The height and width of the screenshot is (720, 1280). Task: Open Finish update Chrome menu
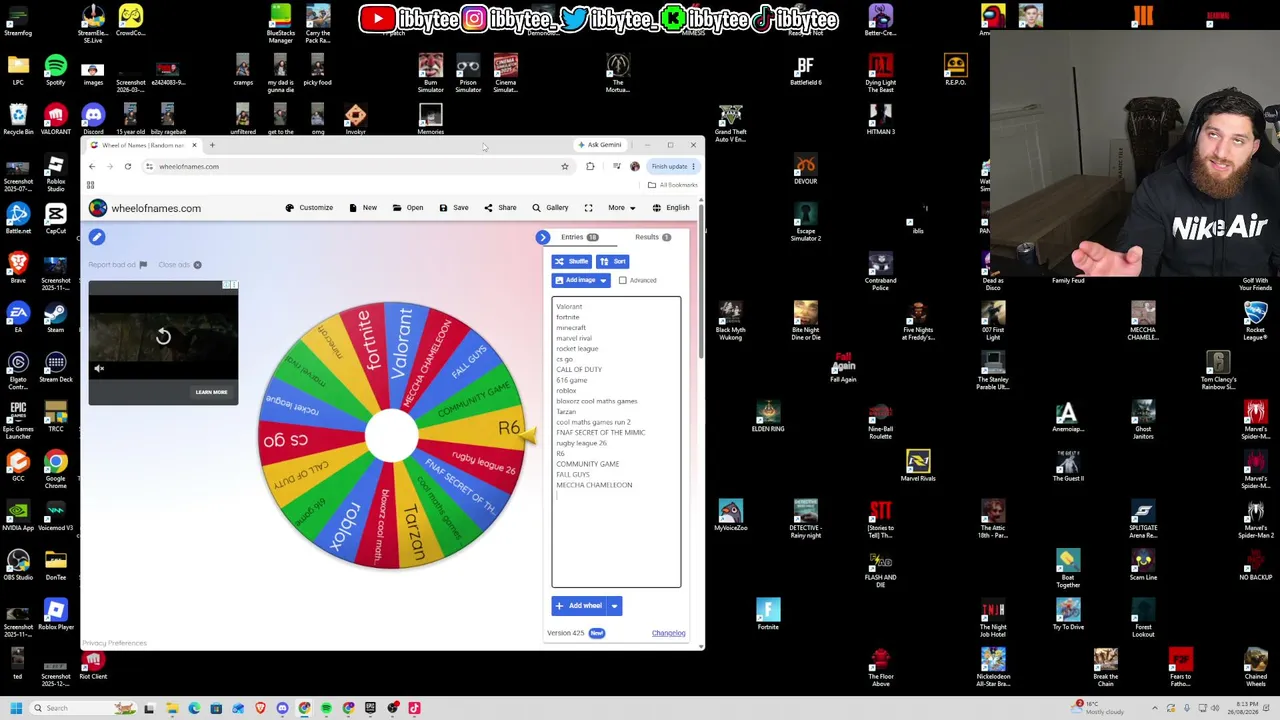tap(673, 167)
